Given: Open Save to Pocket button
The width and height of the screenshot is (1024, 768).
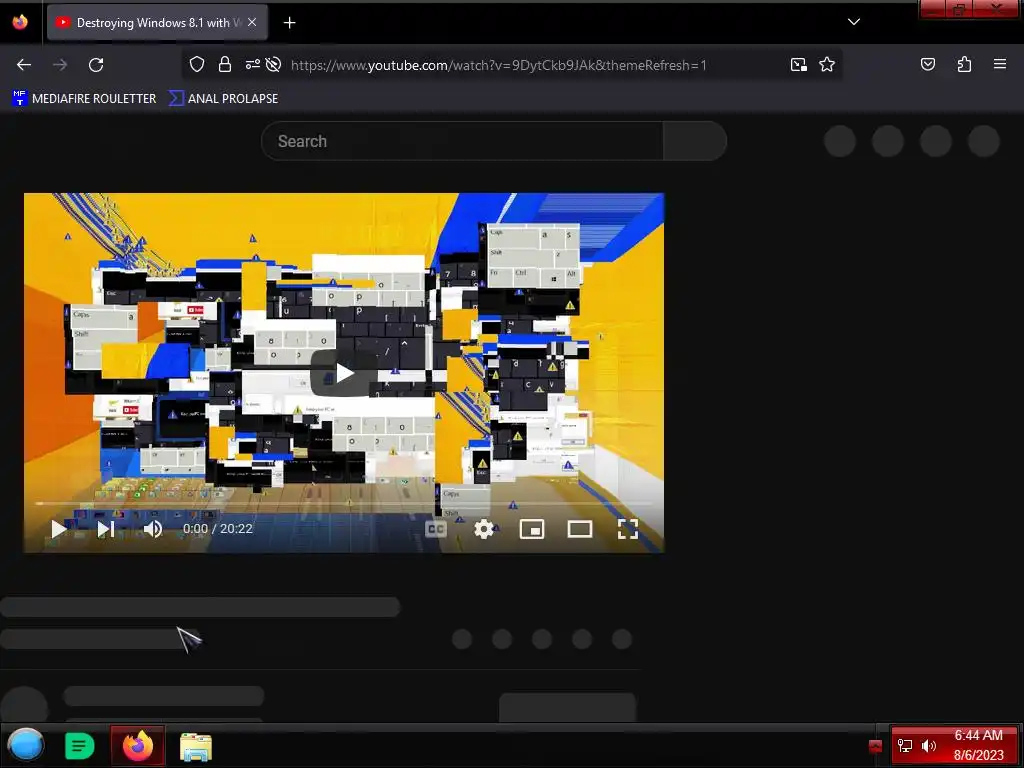Looking at the screenshot, I should 927,64.
